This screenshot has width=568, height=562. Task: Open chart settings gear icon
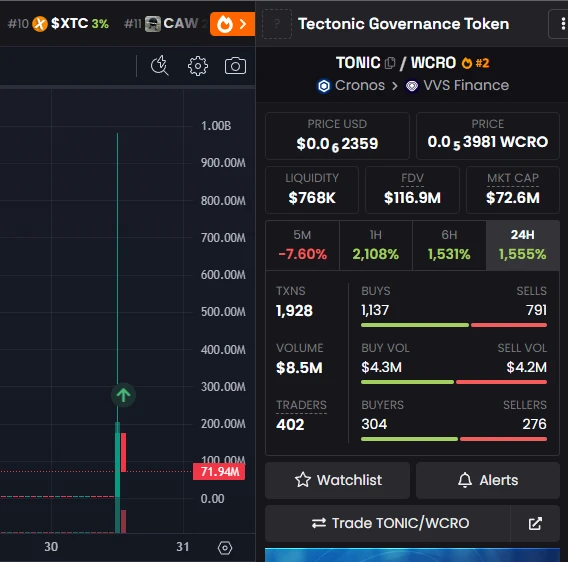[198, 66]
